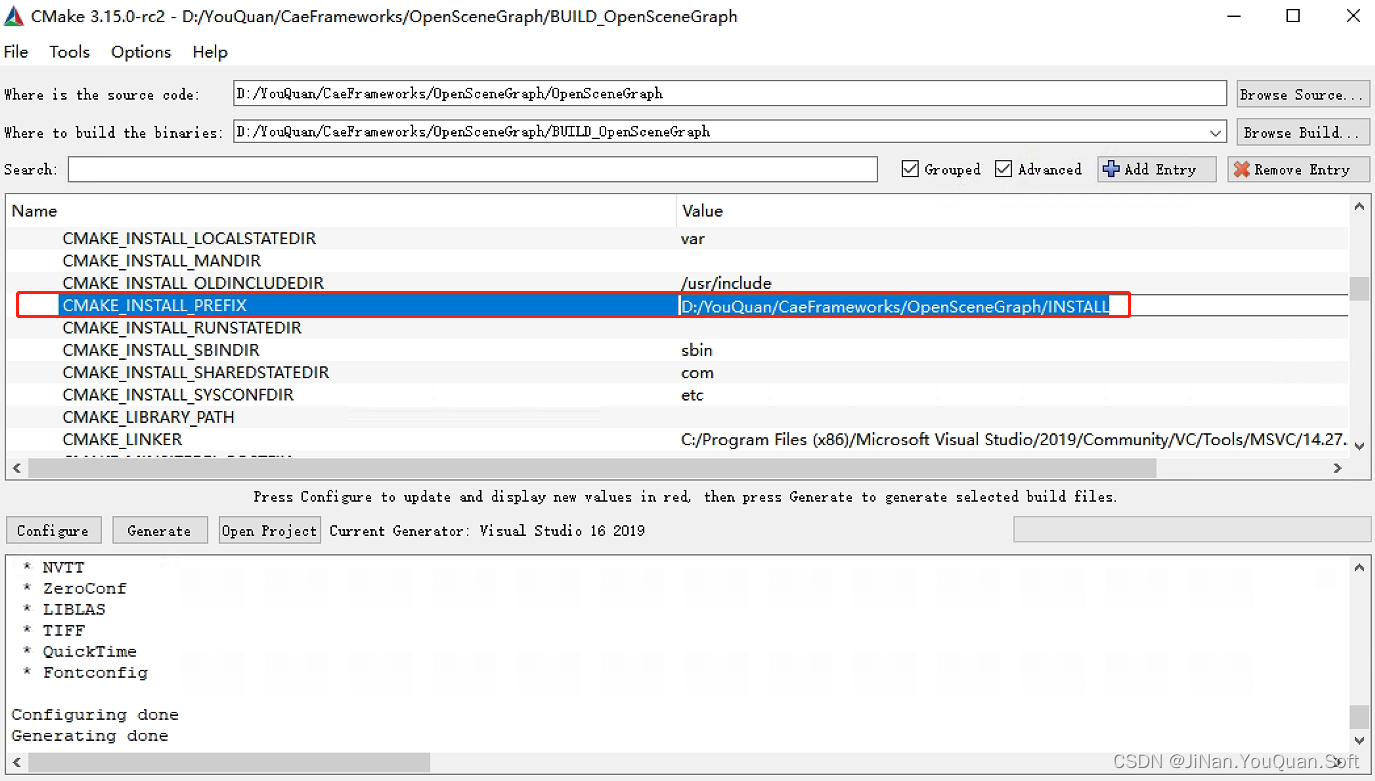The height and width of the screenshot is (781, 1375).
Task: Click the CMake logo icon in title bar
Action: click(x=13, y=16)
